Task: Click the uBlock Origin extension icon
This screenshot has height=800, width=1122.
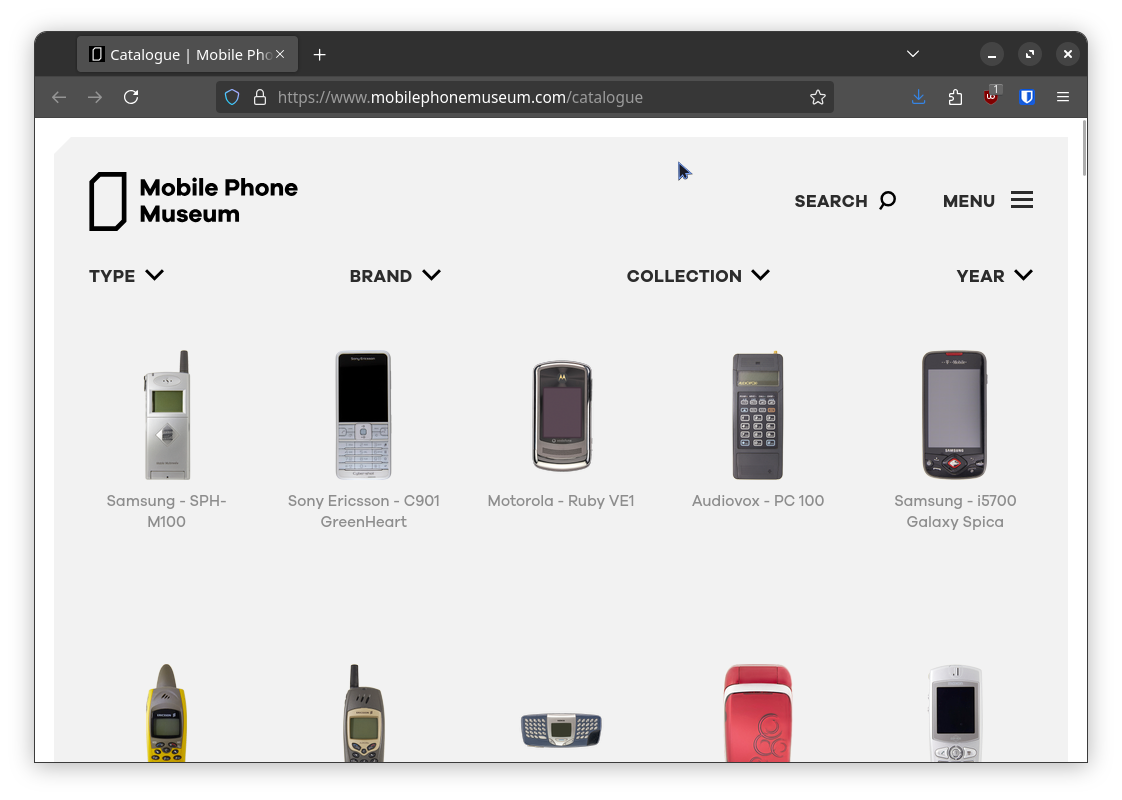Action: pyautogui.click(x=991, y=96)
